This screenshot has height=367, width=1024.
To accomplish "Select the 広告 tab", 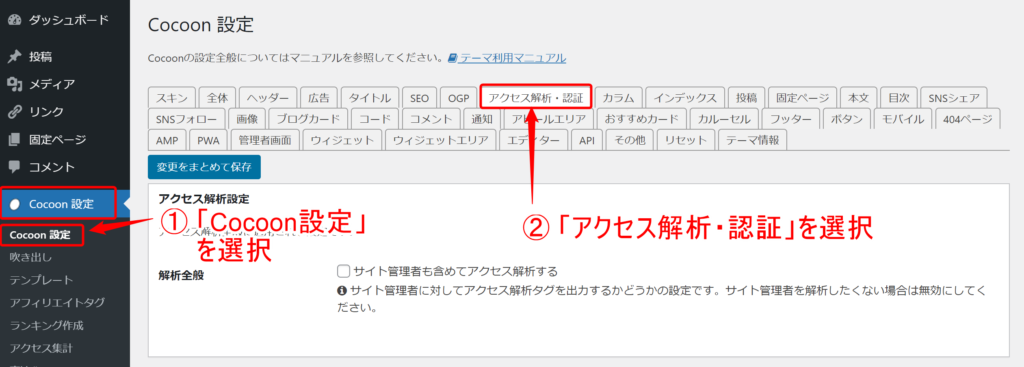I will (319, 98).
